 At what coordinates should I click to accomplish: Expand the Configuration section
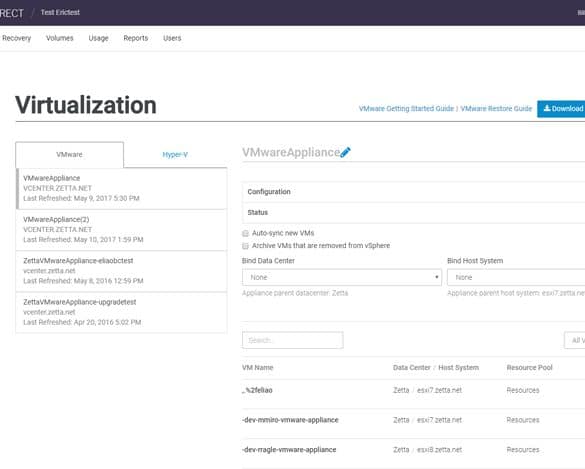pyautogui.click(x=413, y=192)
